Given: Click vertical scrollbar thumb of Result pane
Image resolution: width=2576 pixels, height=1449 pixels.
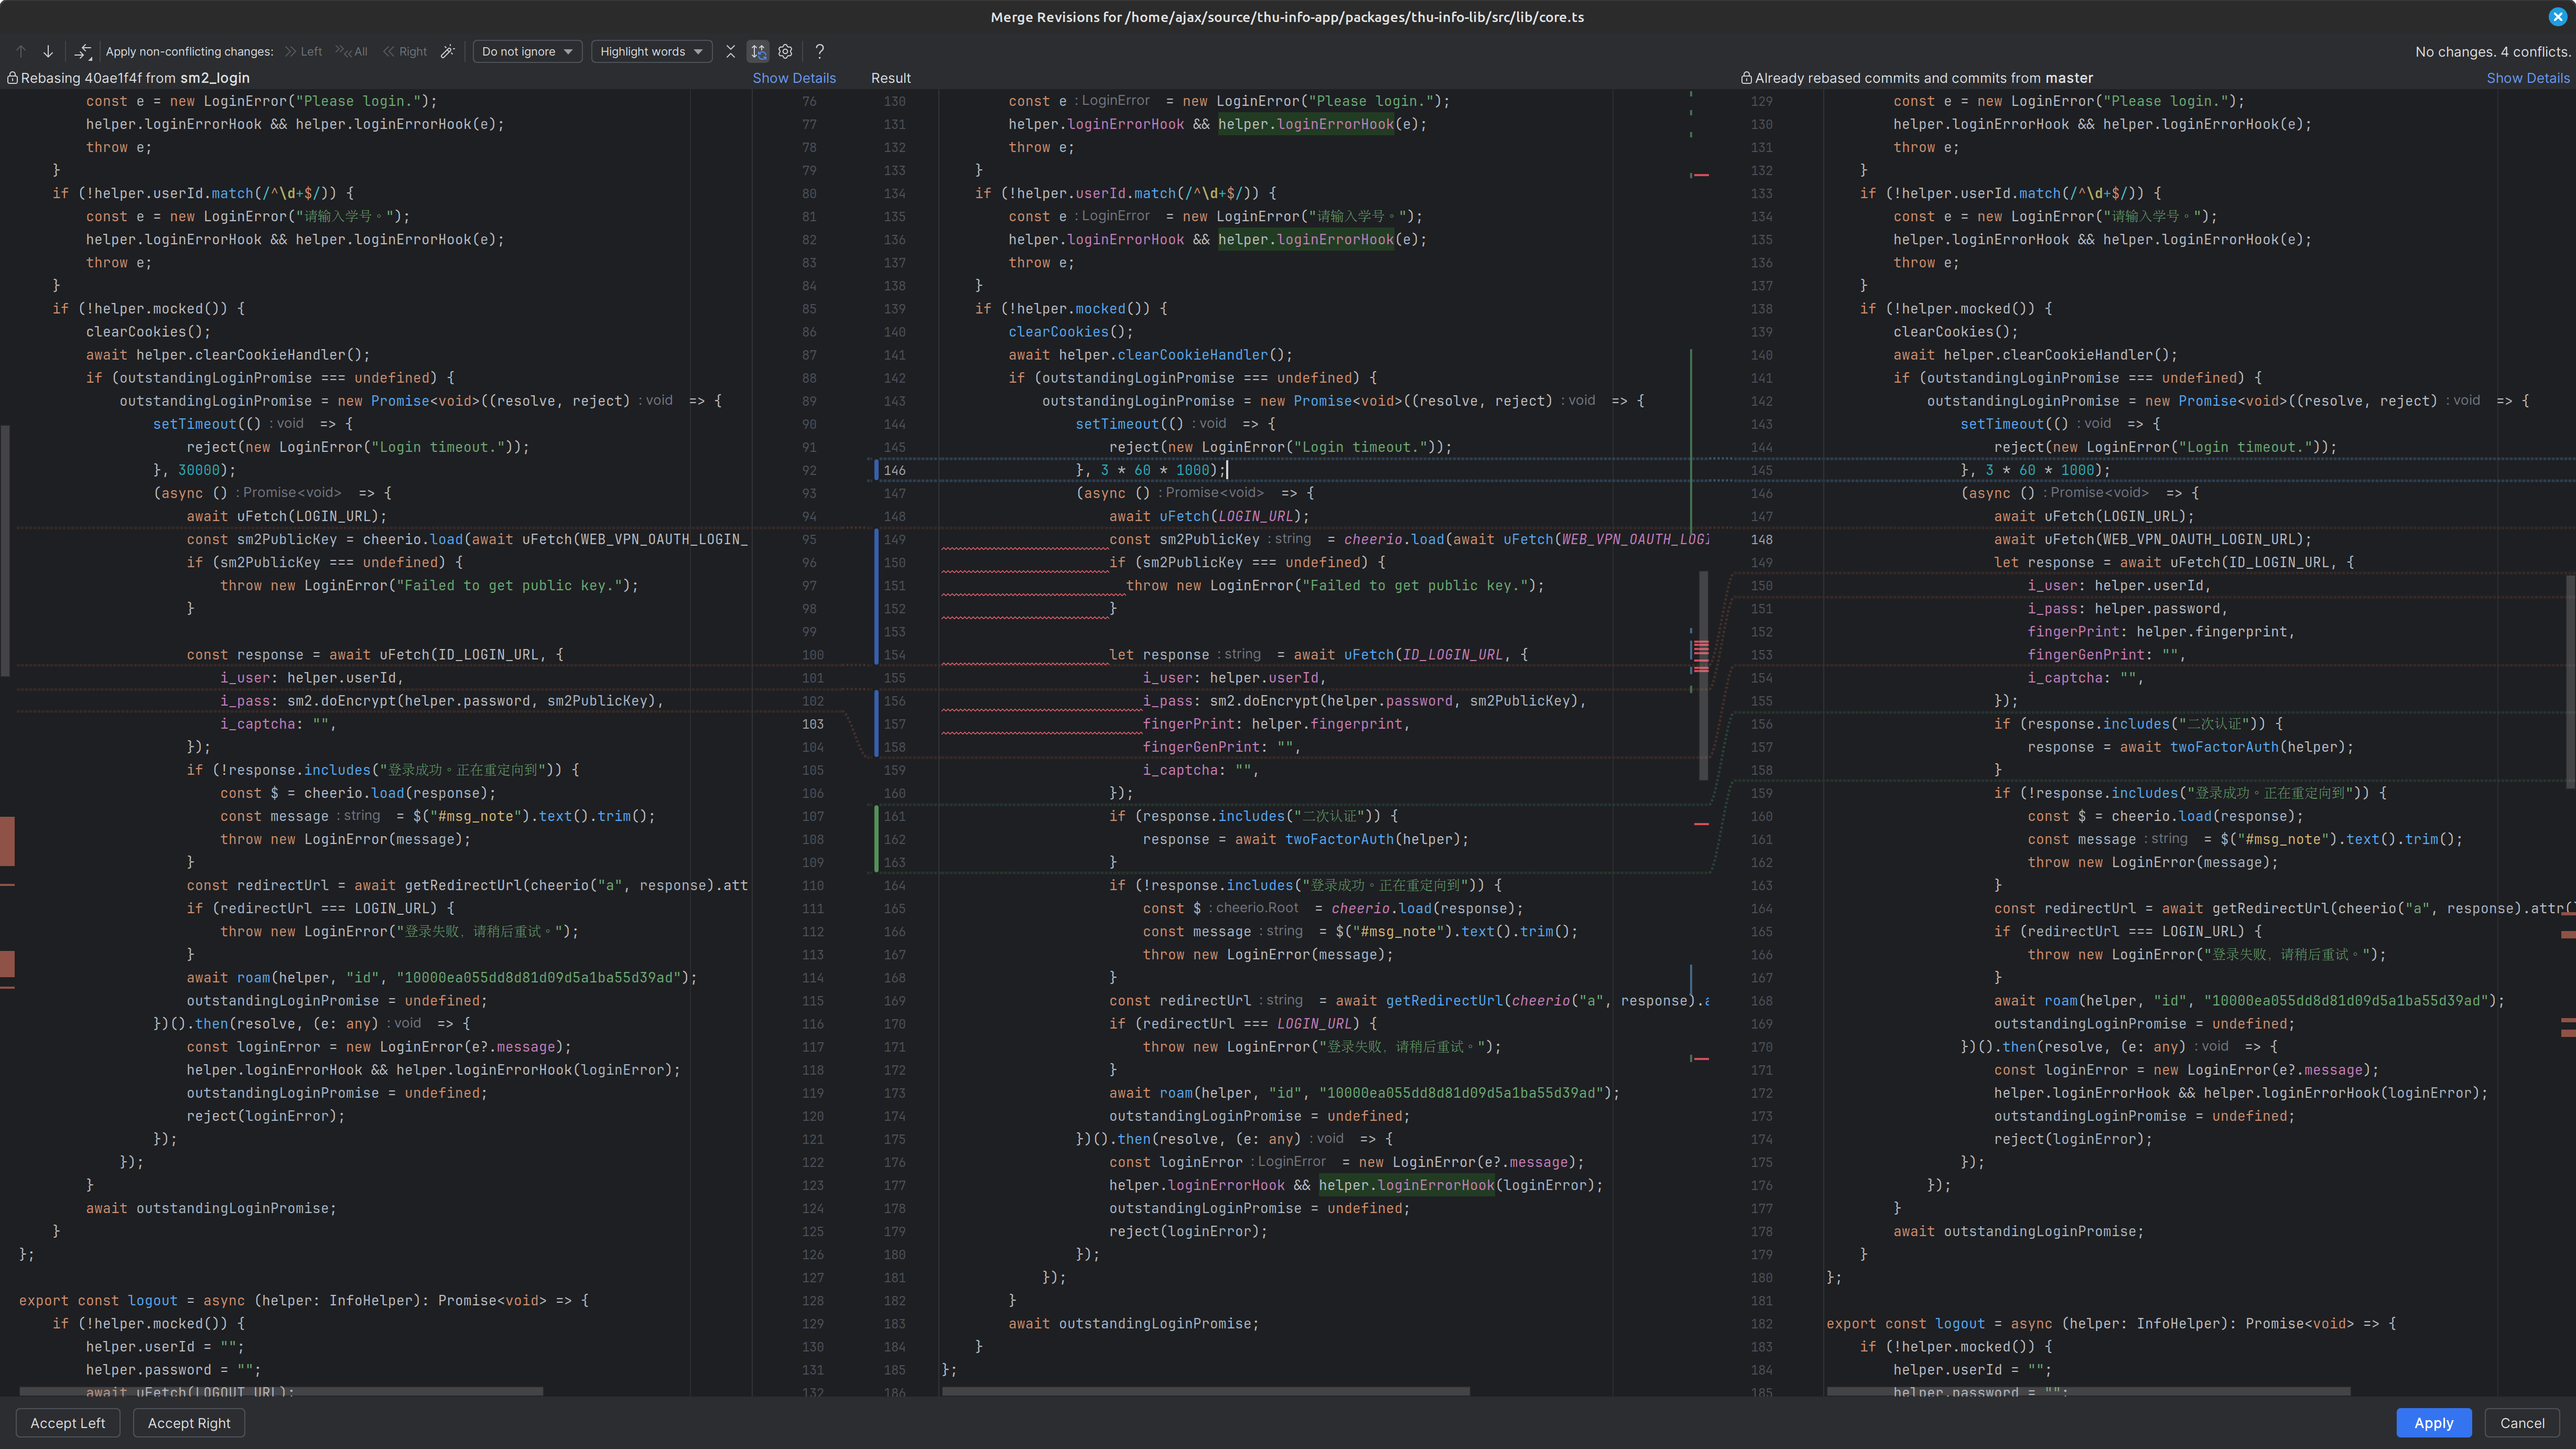Looking at the screenshot, I should (1703, 675).
